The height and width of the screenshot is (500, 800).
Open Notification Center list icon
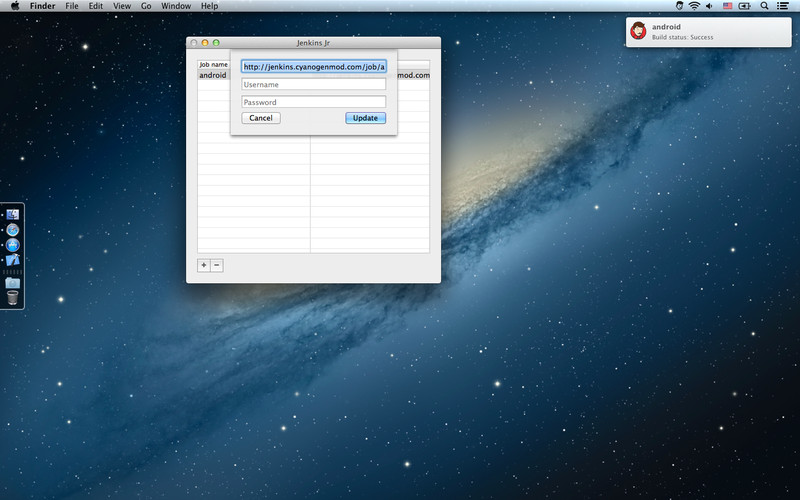tap(782, 6)
